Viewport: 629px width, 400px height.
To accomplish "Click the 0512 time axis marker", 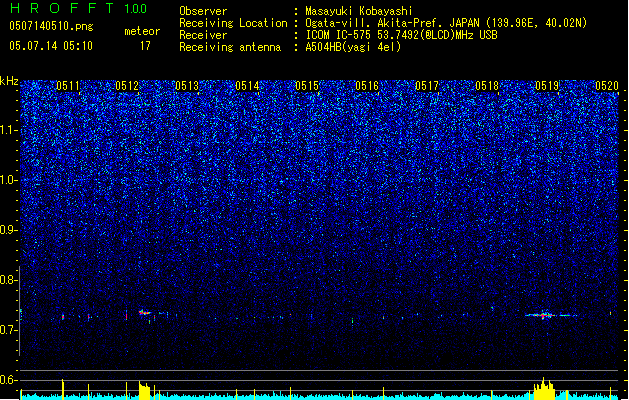I will (x=127, y=86).
